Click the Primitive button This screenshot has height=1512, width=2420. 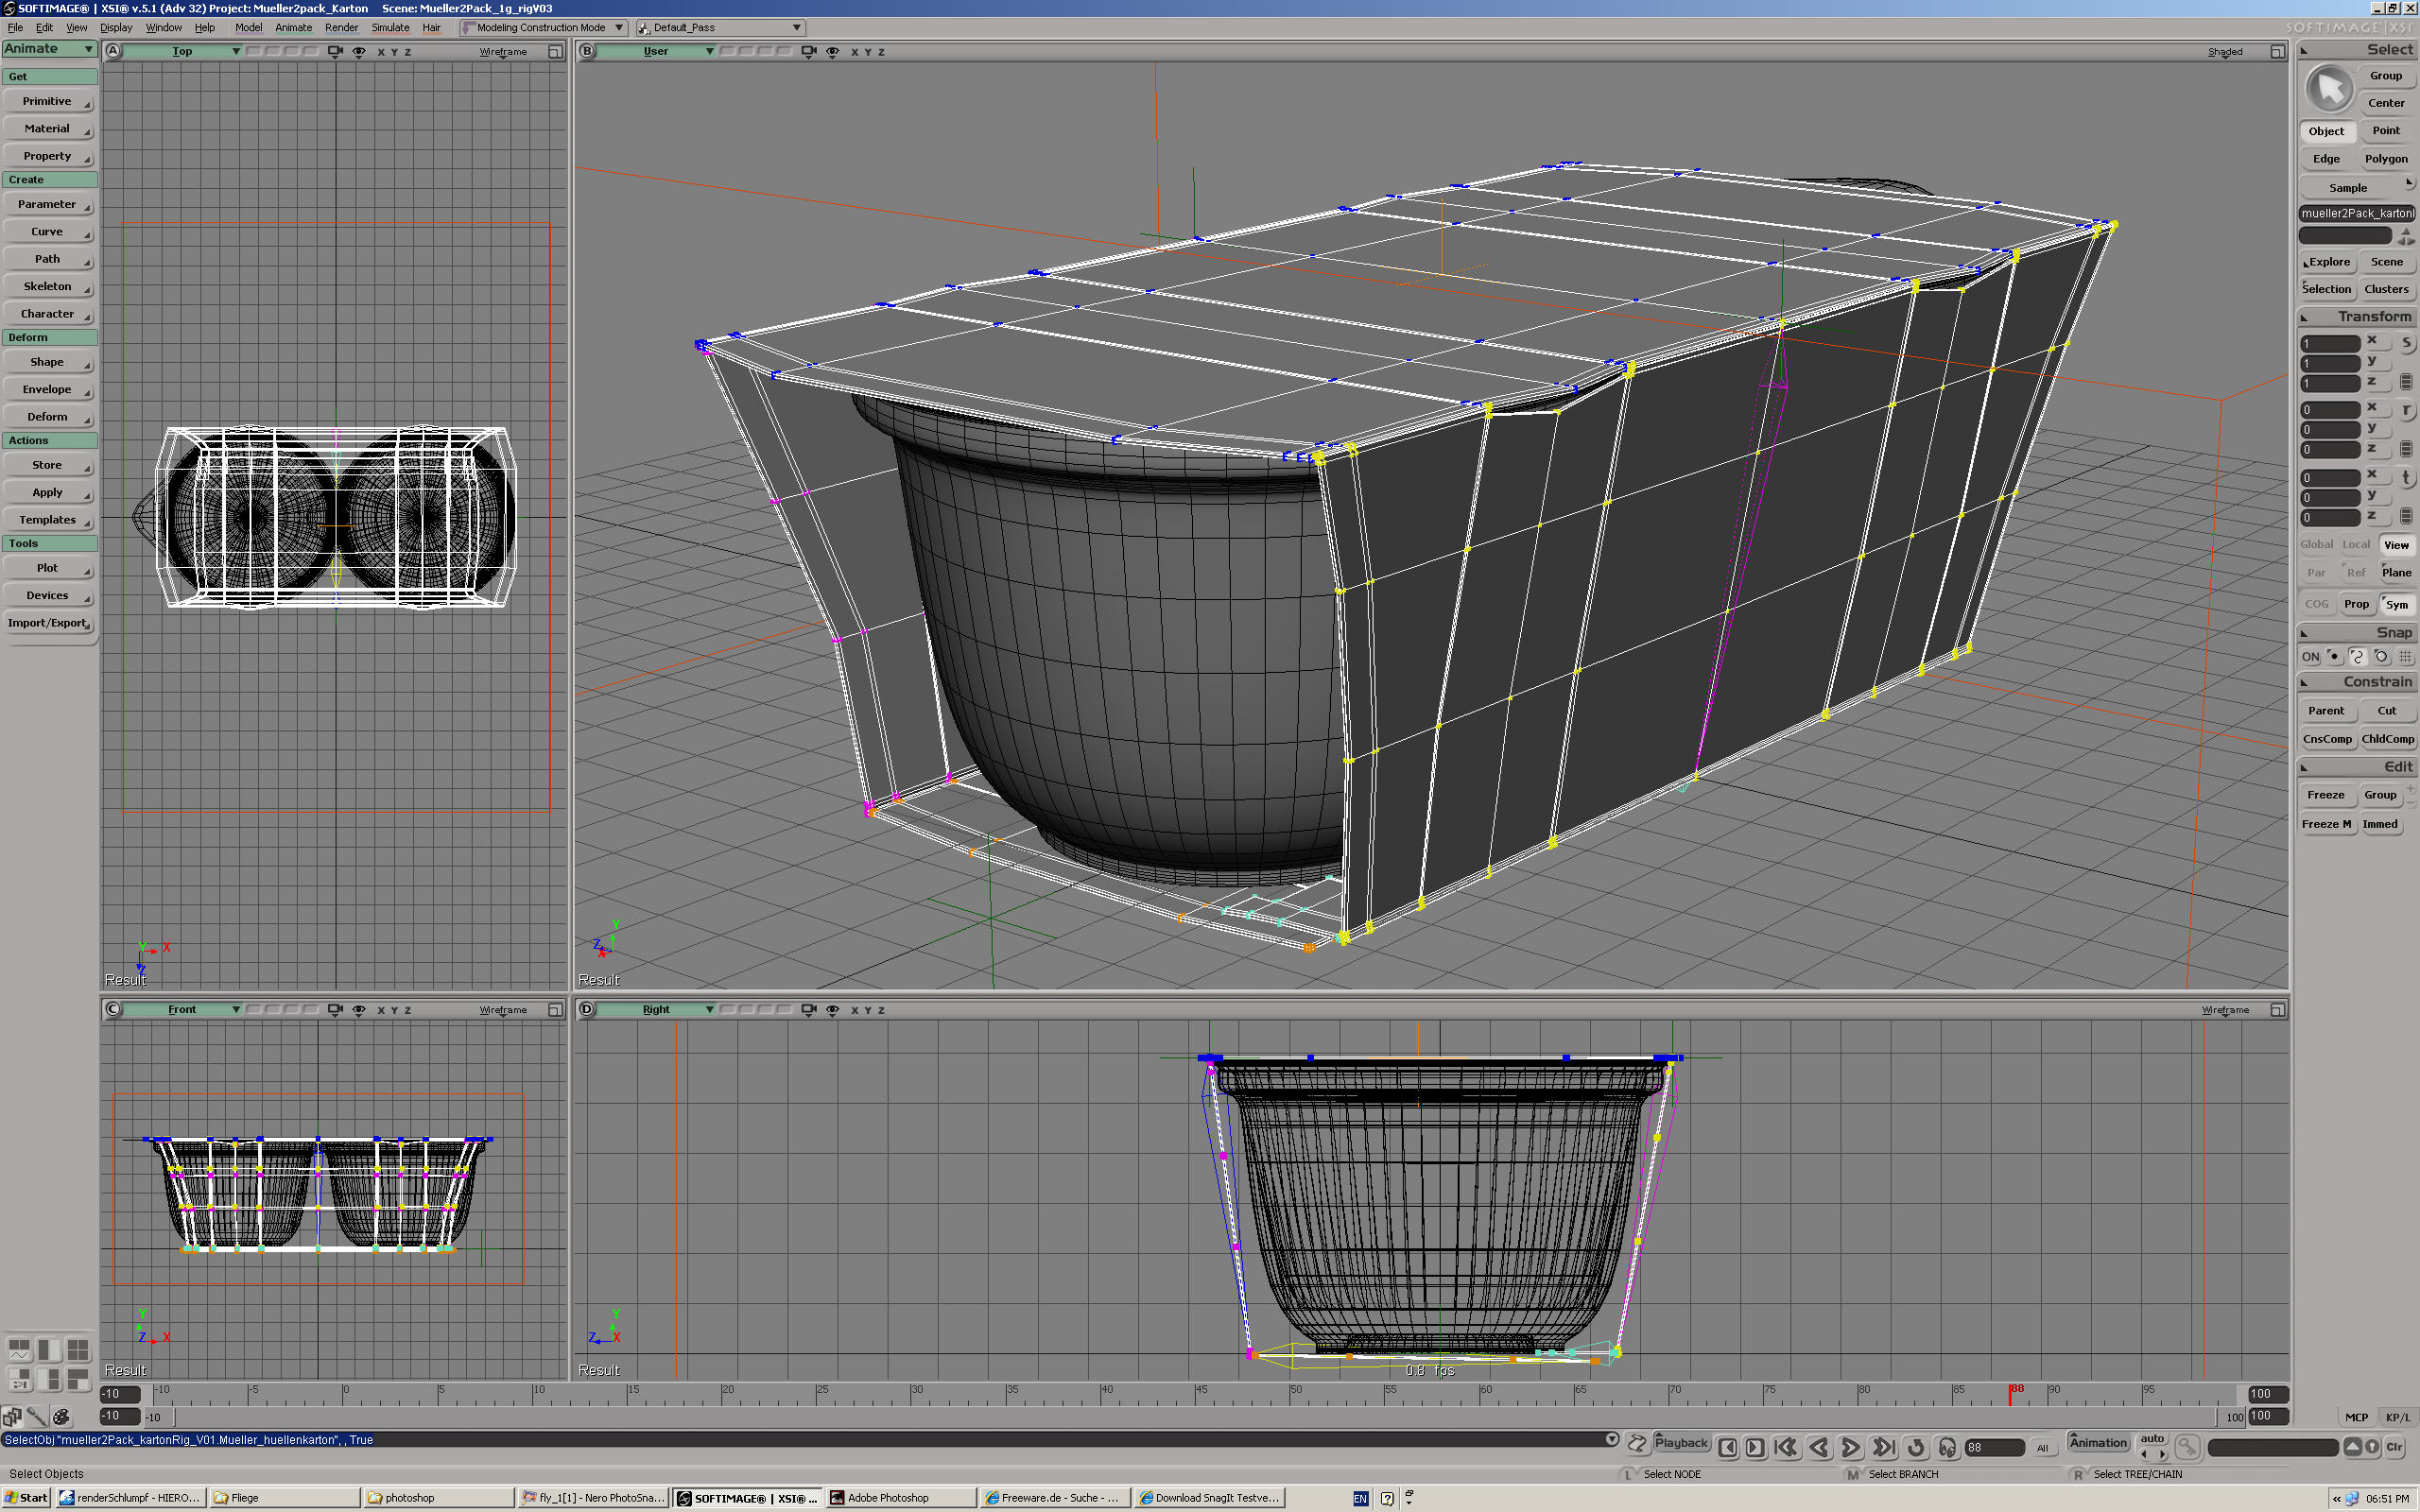[48, 101]
